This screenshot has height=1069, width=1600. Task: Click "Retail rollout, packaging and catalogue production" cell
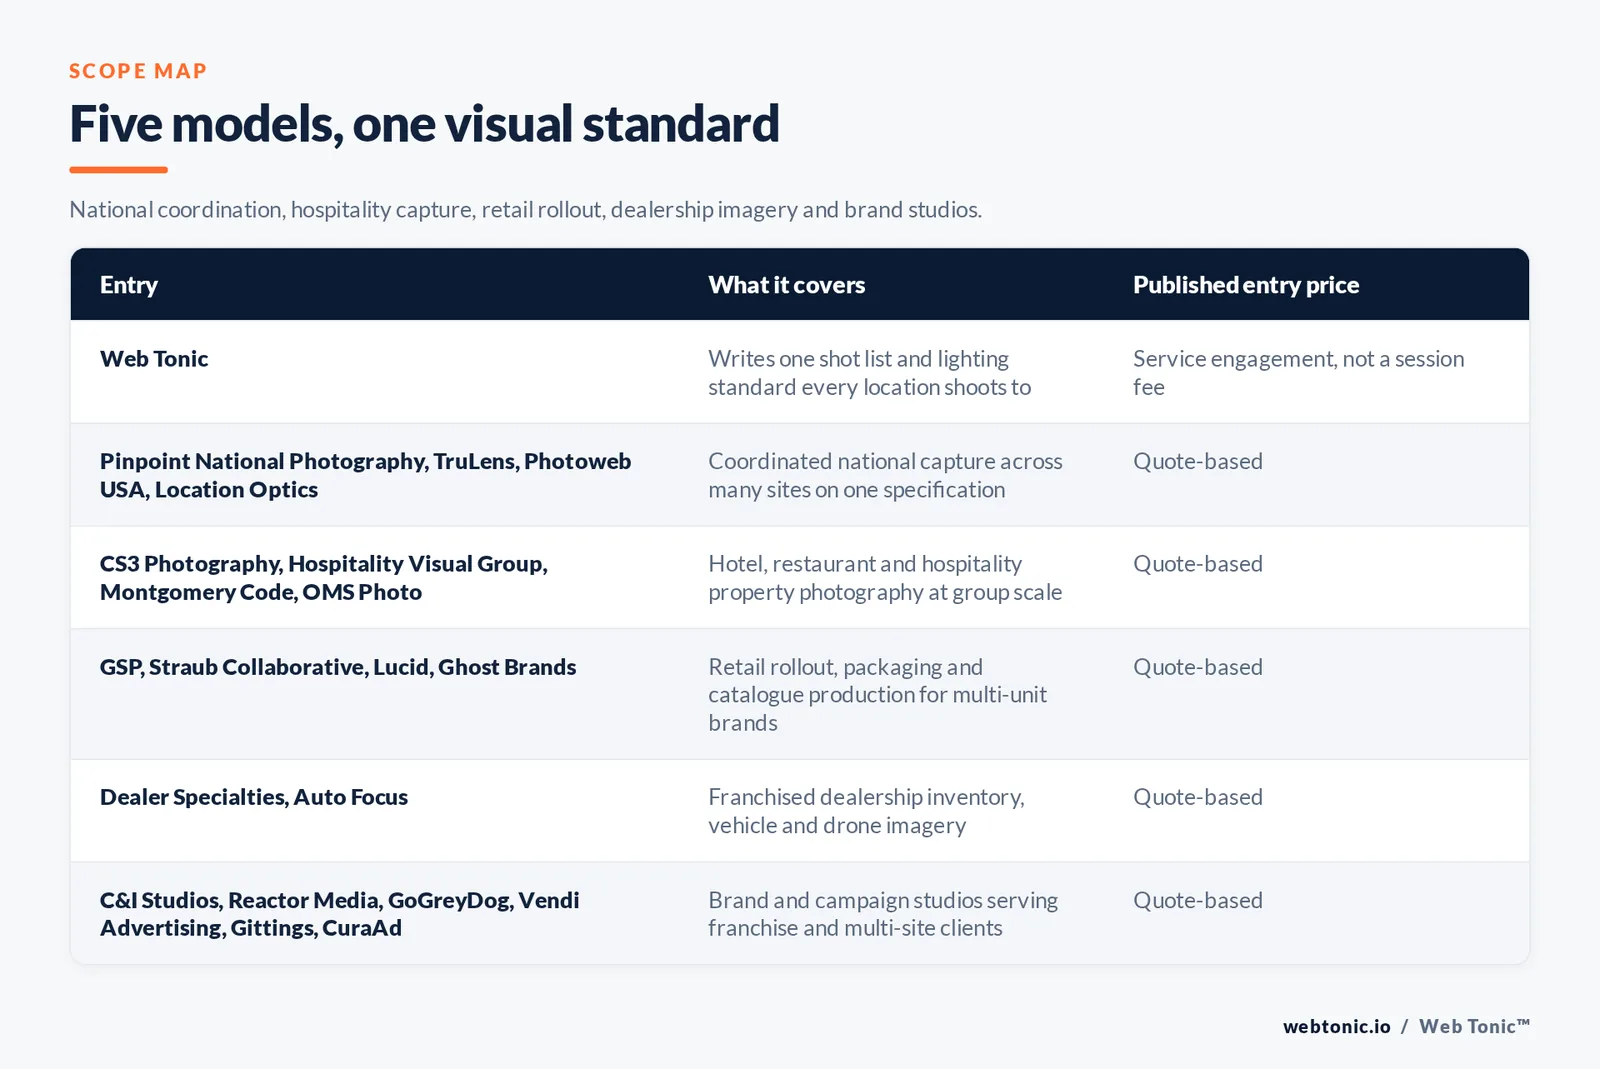click(877, 694)
